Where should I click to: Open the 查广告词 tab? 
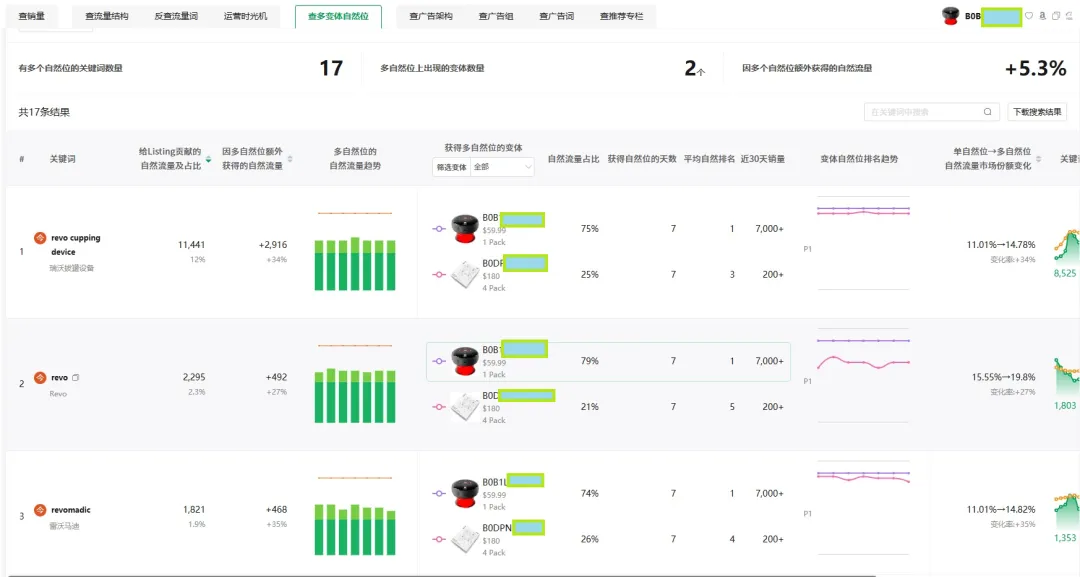pyautogui.click(x=557, y=16)
